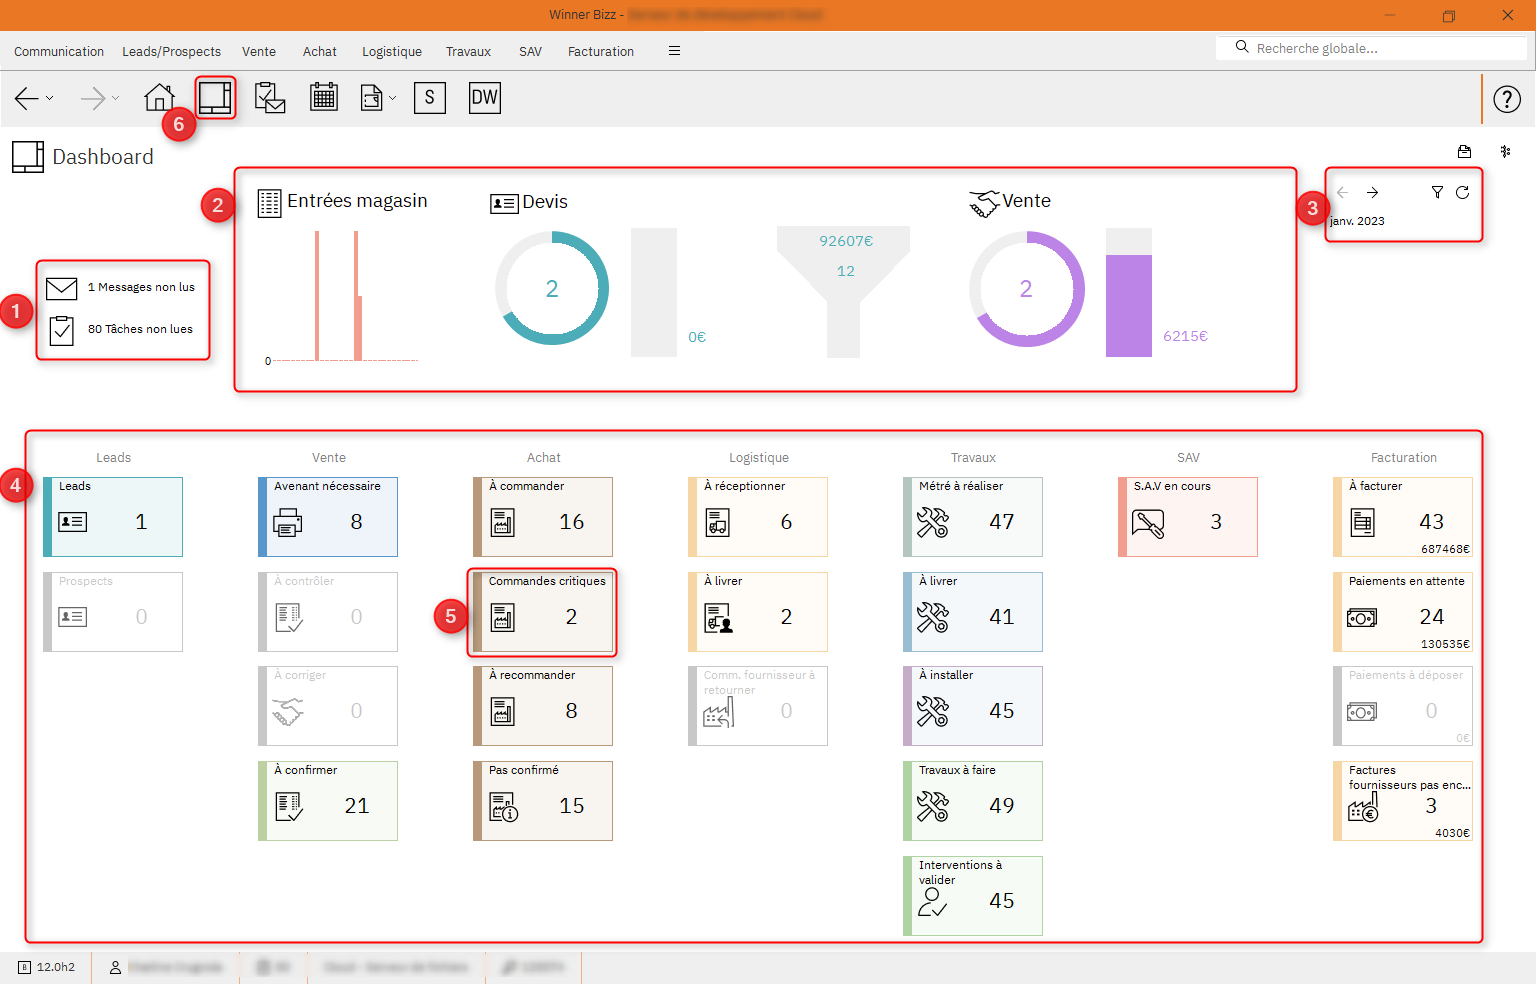Select the Logistique menu item

tap(391, 51)
